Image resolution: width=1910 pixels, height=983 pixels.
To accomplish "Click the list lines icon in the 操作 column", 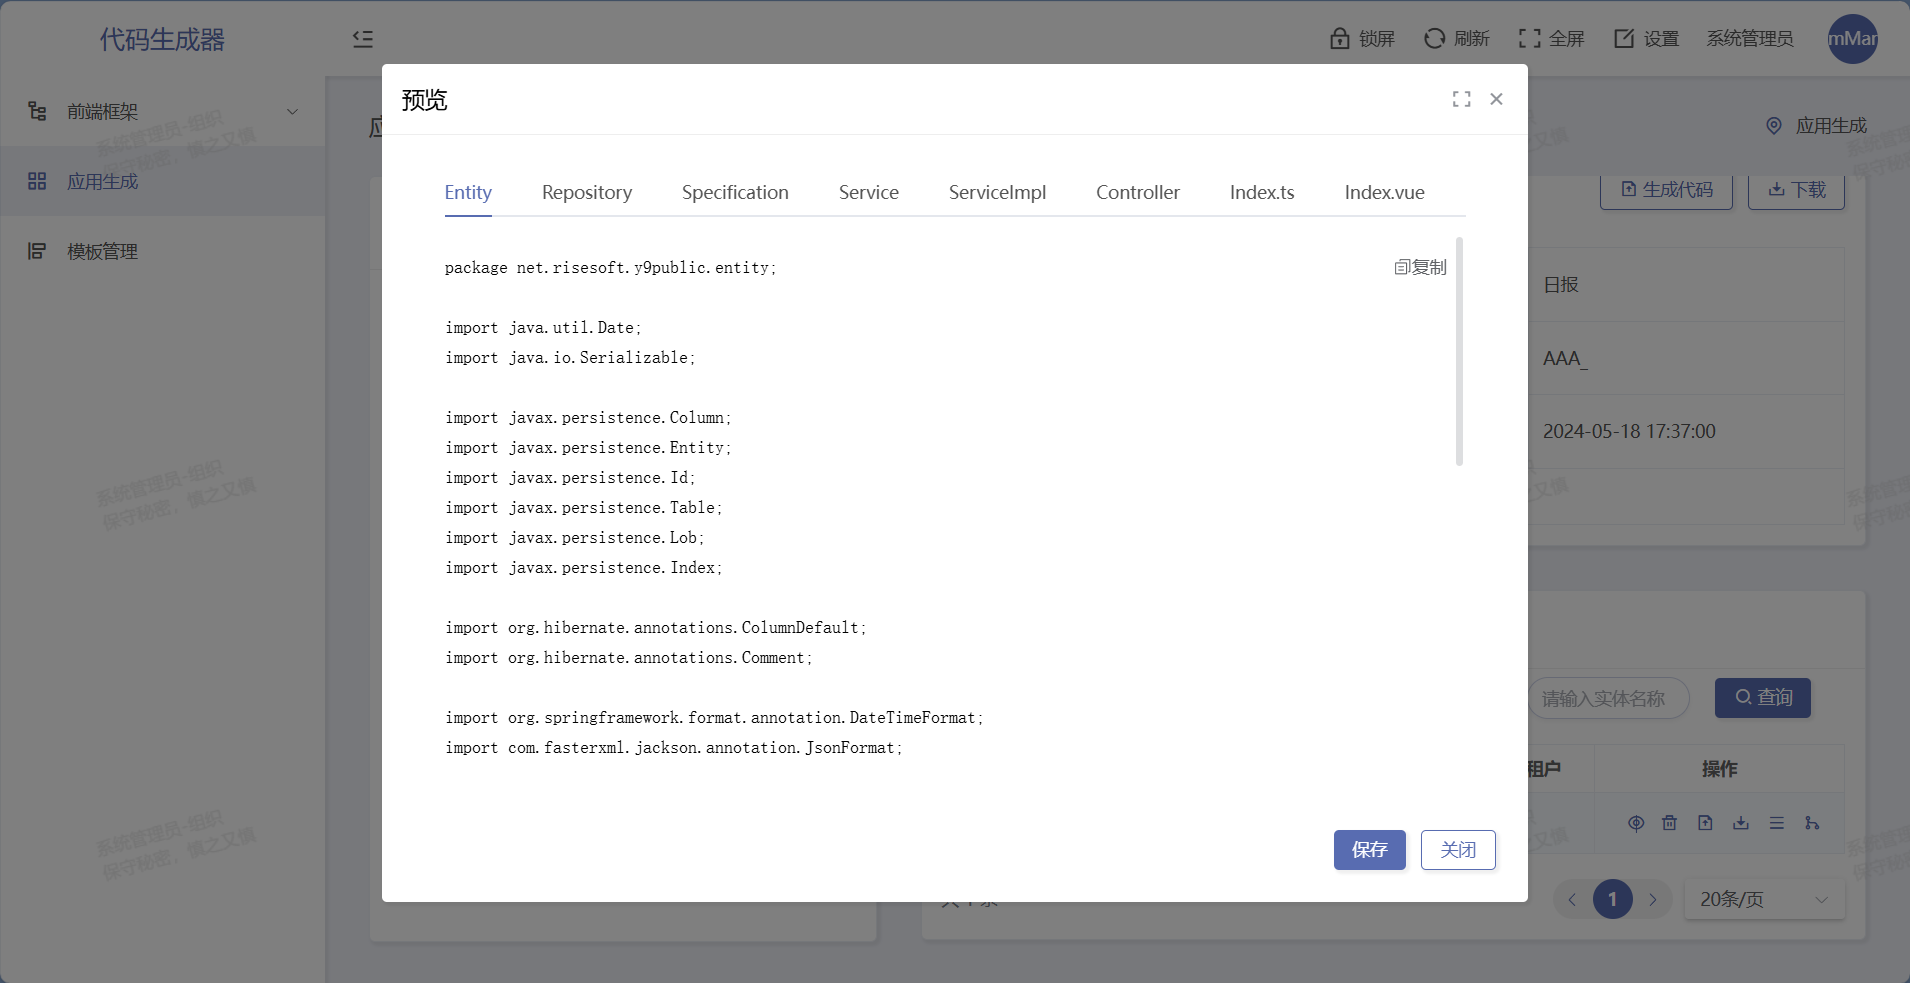I will click(1777, 823).
